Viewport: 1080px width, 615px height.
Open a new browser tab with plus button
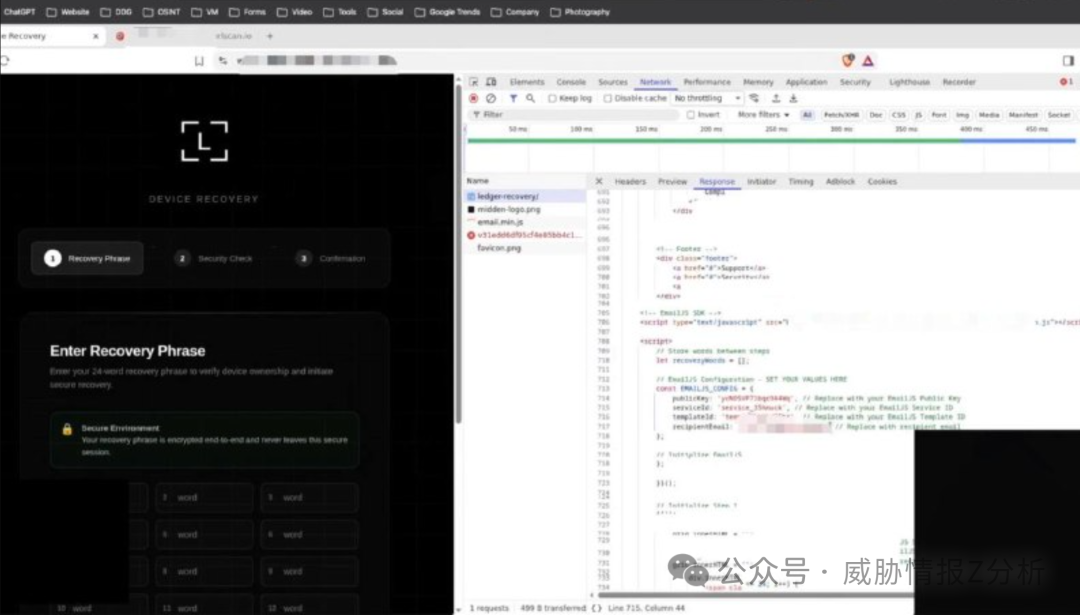click(270, 36)
